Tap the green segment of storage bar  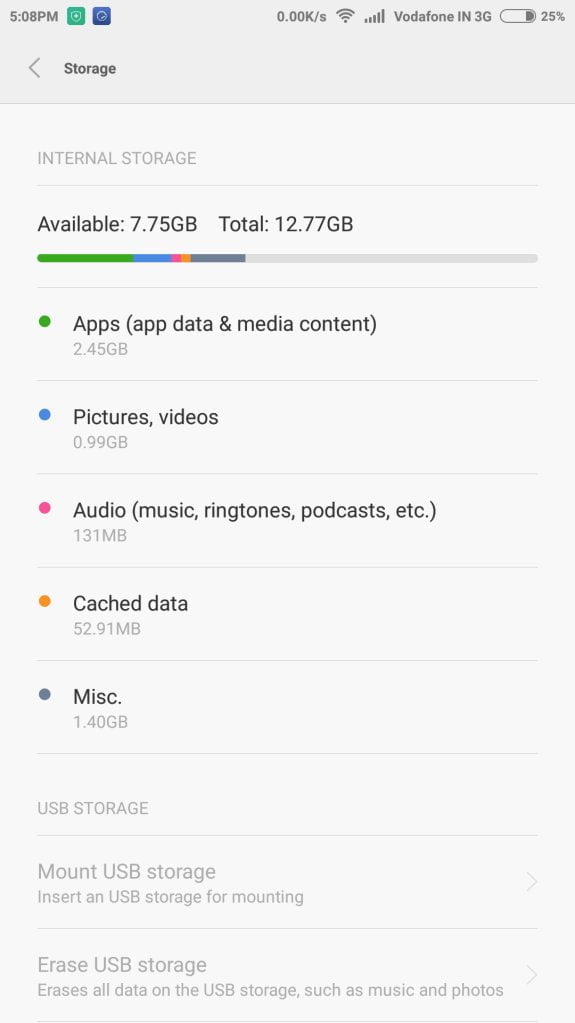[x=85, y=258]
